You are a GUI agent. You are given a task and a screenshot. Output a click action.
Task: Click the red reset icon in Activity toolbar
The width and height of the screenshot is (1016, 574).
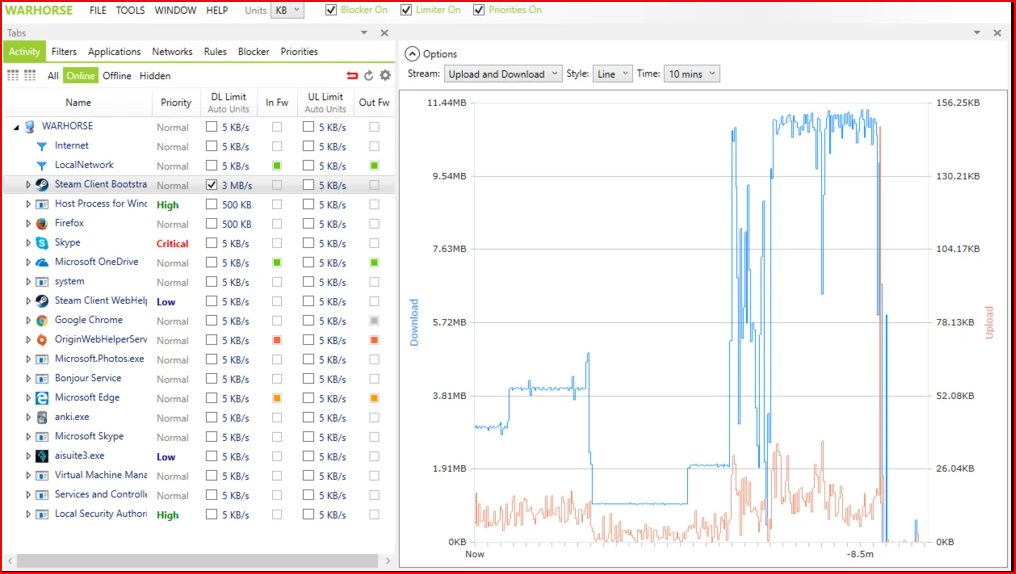coord(352,76)
